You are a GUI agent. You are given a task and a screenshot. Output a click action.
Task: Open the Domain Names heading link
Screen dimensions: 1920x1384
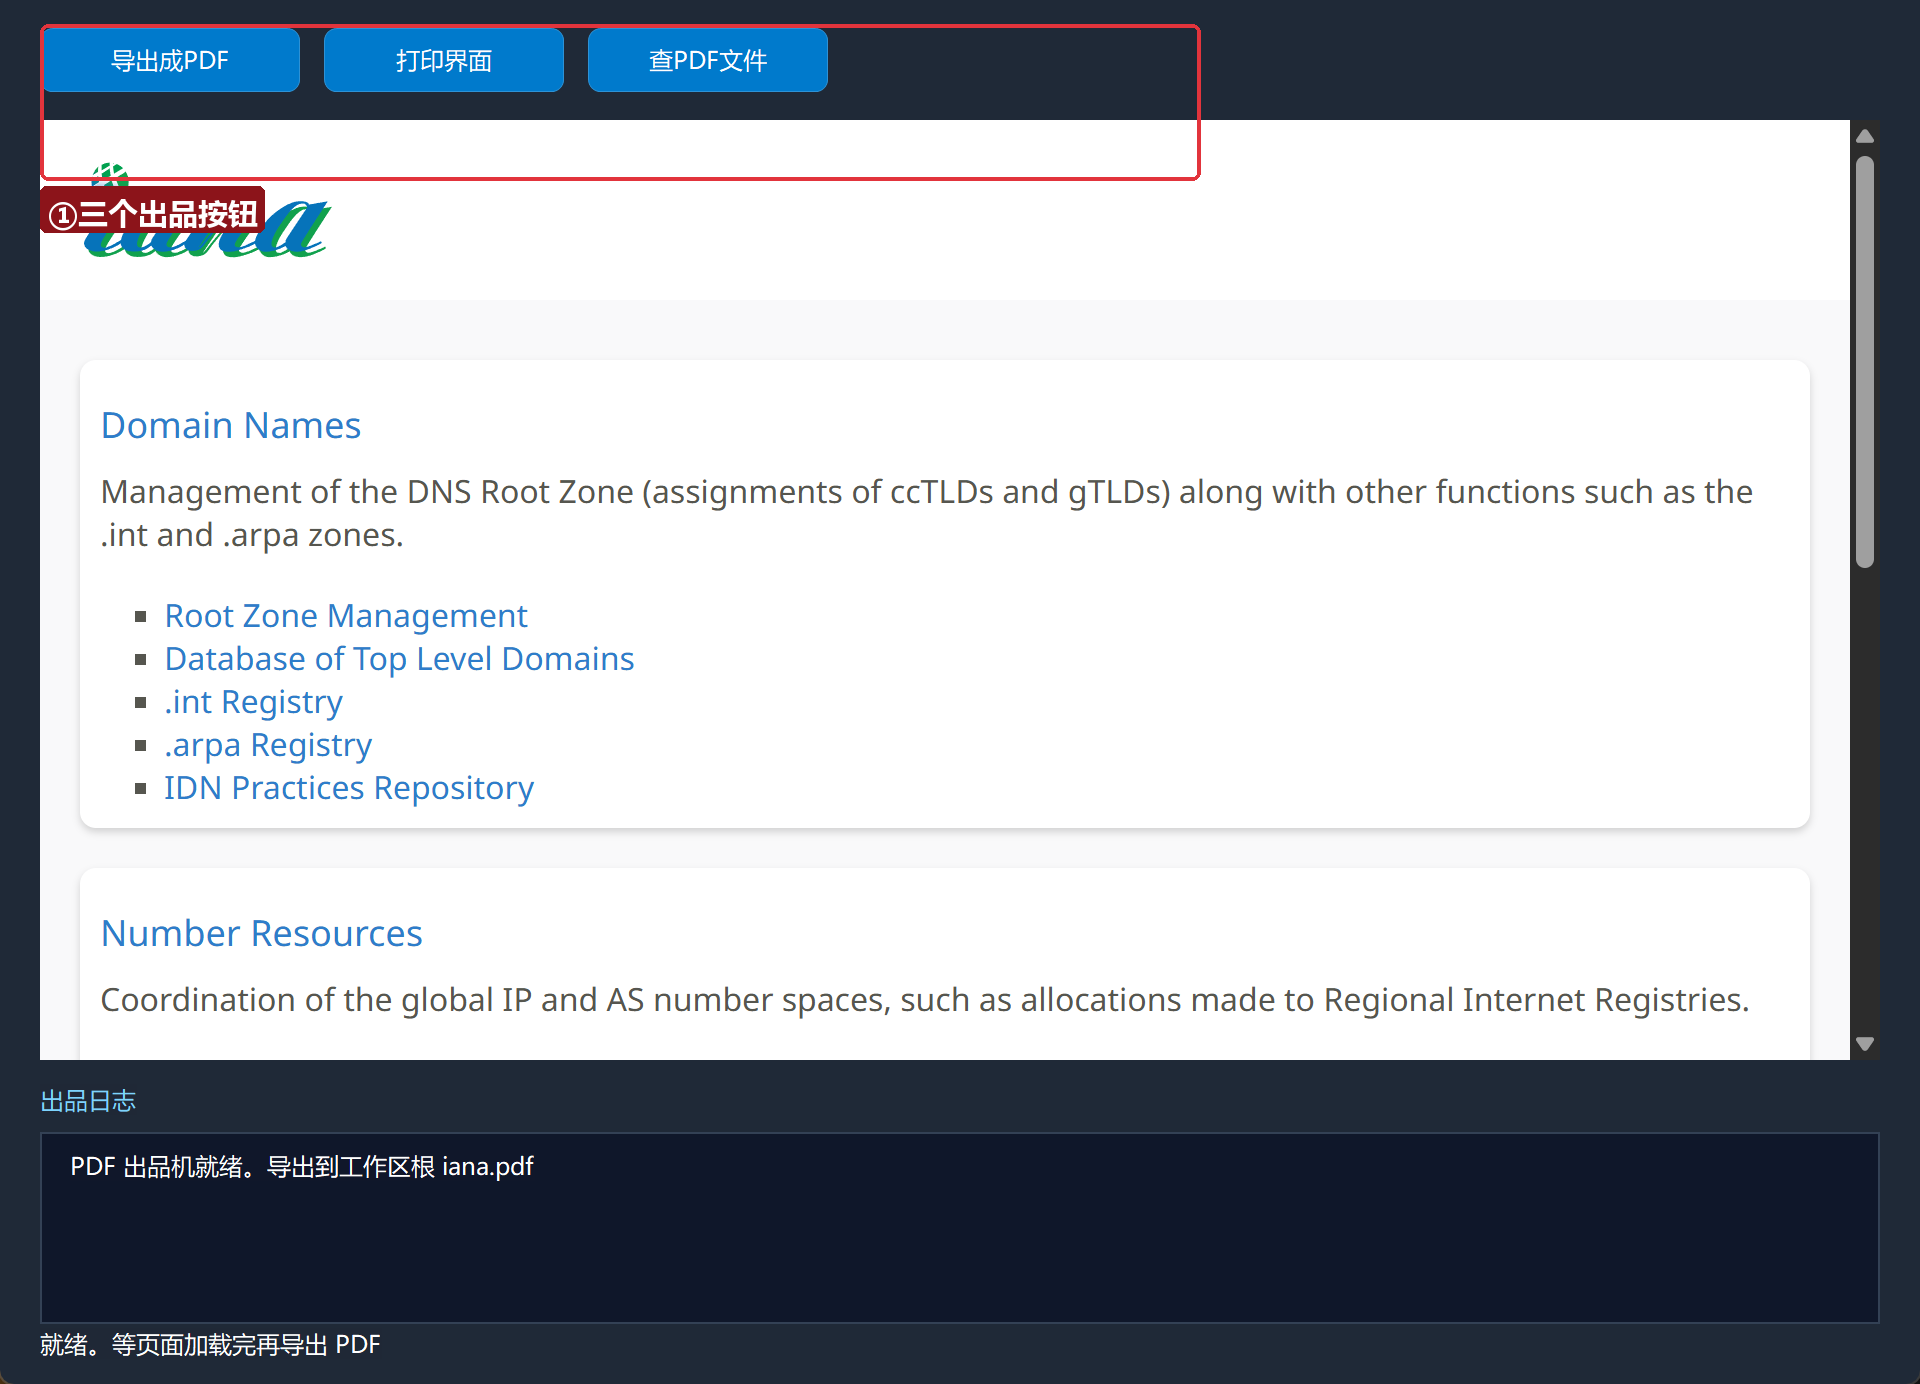[x=231, y=426]
